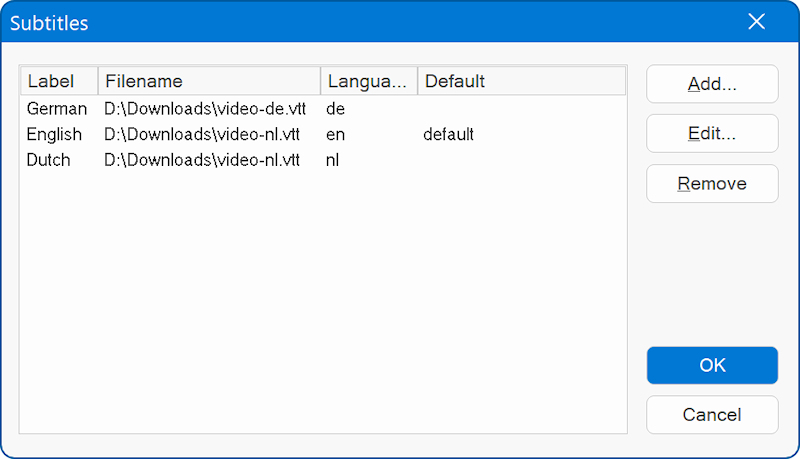Confirm with the OK button

coord(712,365)
